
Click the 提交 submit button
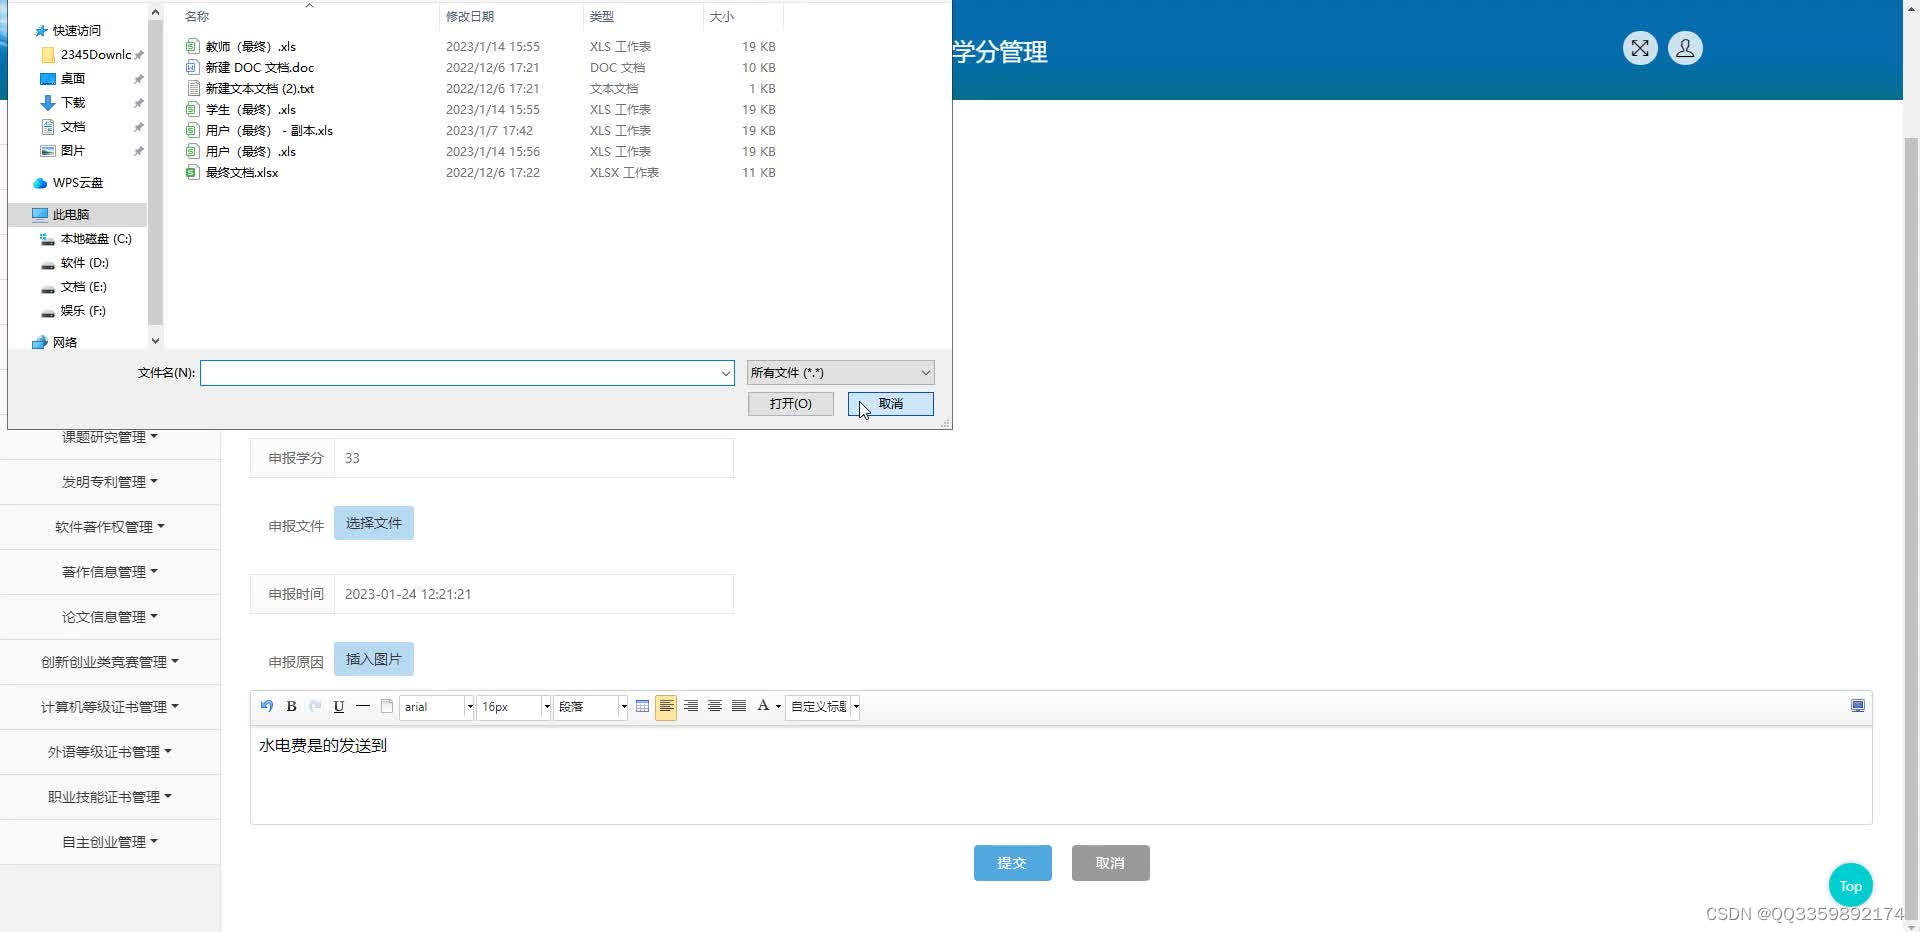[1012, 863]
